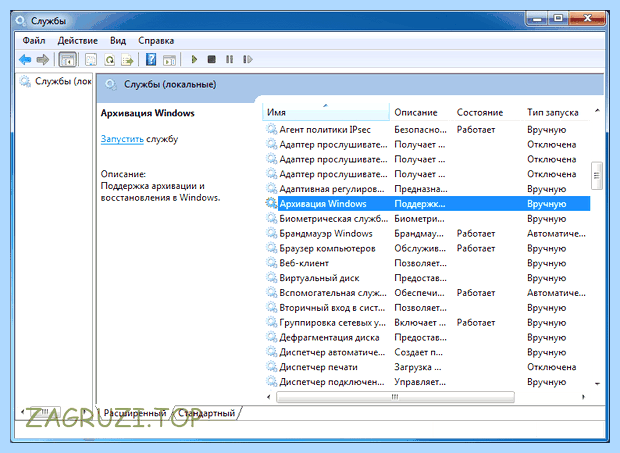The width and height of the screenshot is (620, 453).
Task: Restart service with restart icon
Action: pyautogui.click(x=248, y=59)
